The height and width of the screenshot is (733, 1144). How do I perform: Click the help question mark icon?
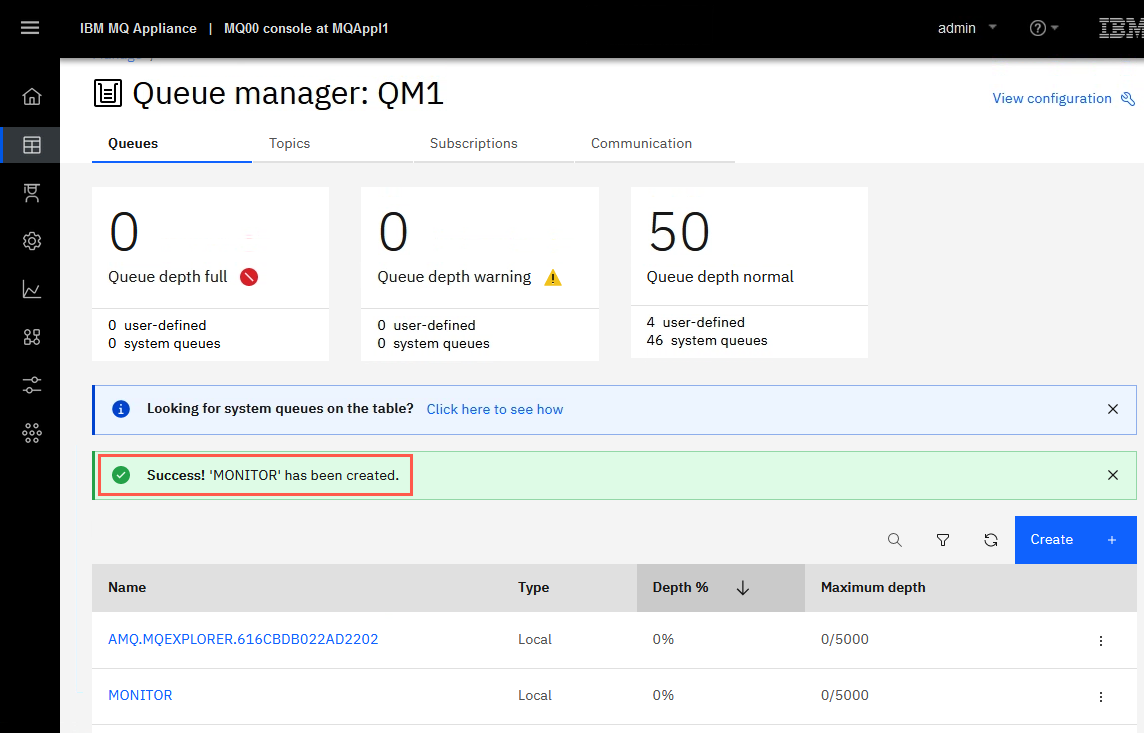point(1037,28)
